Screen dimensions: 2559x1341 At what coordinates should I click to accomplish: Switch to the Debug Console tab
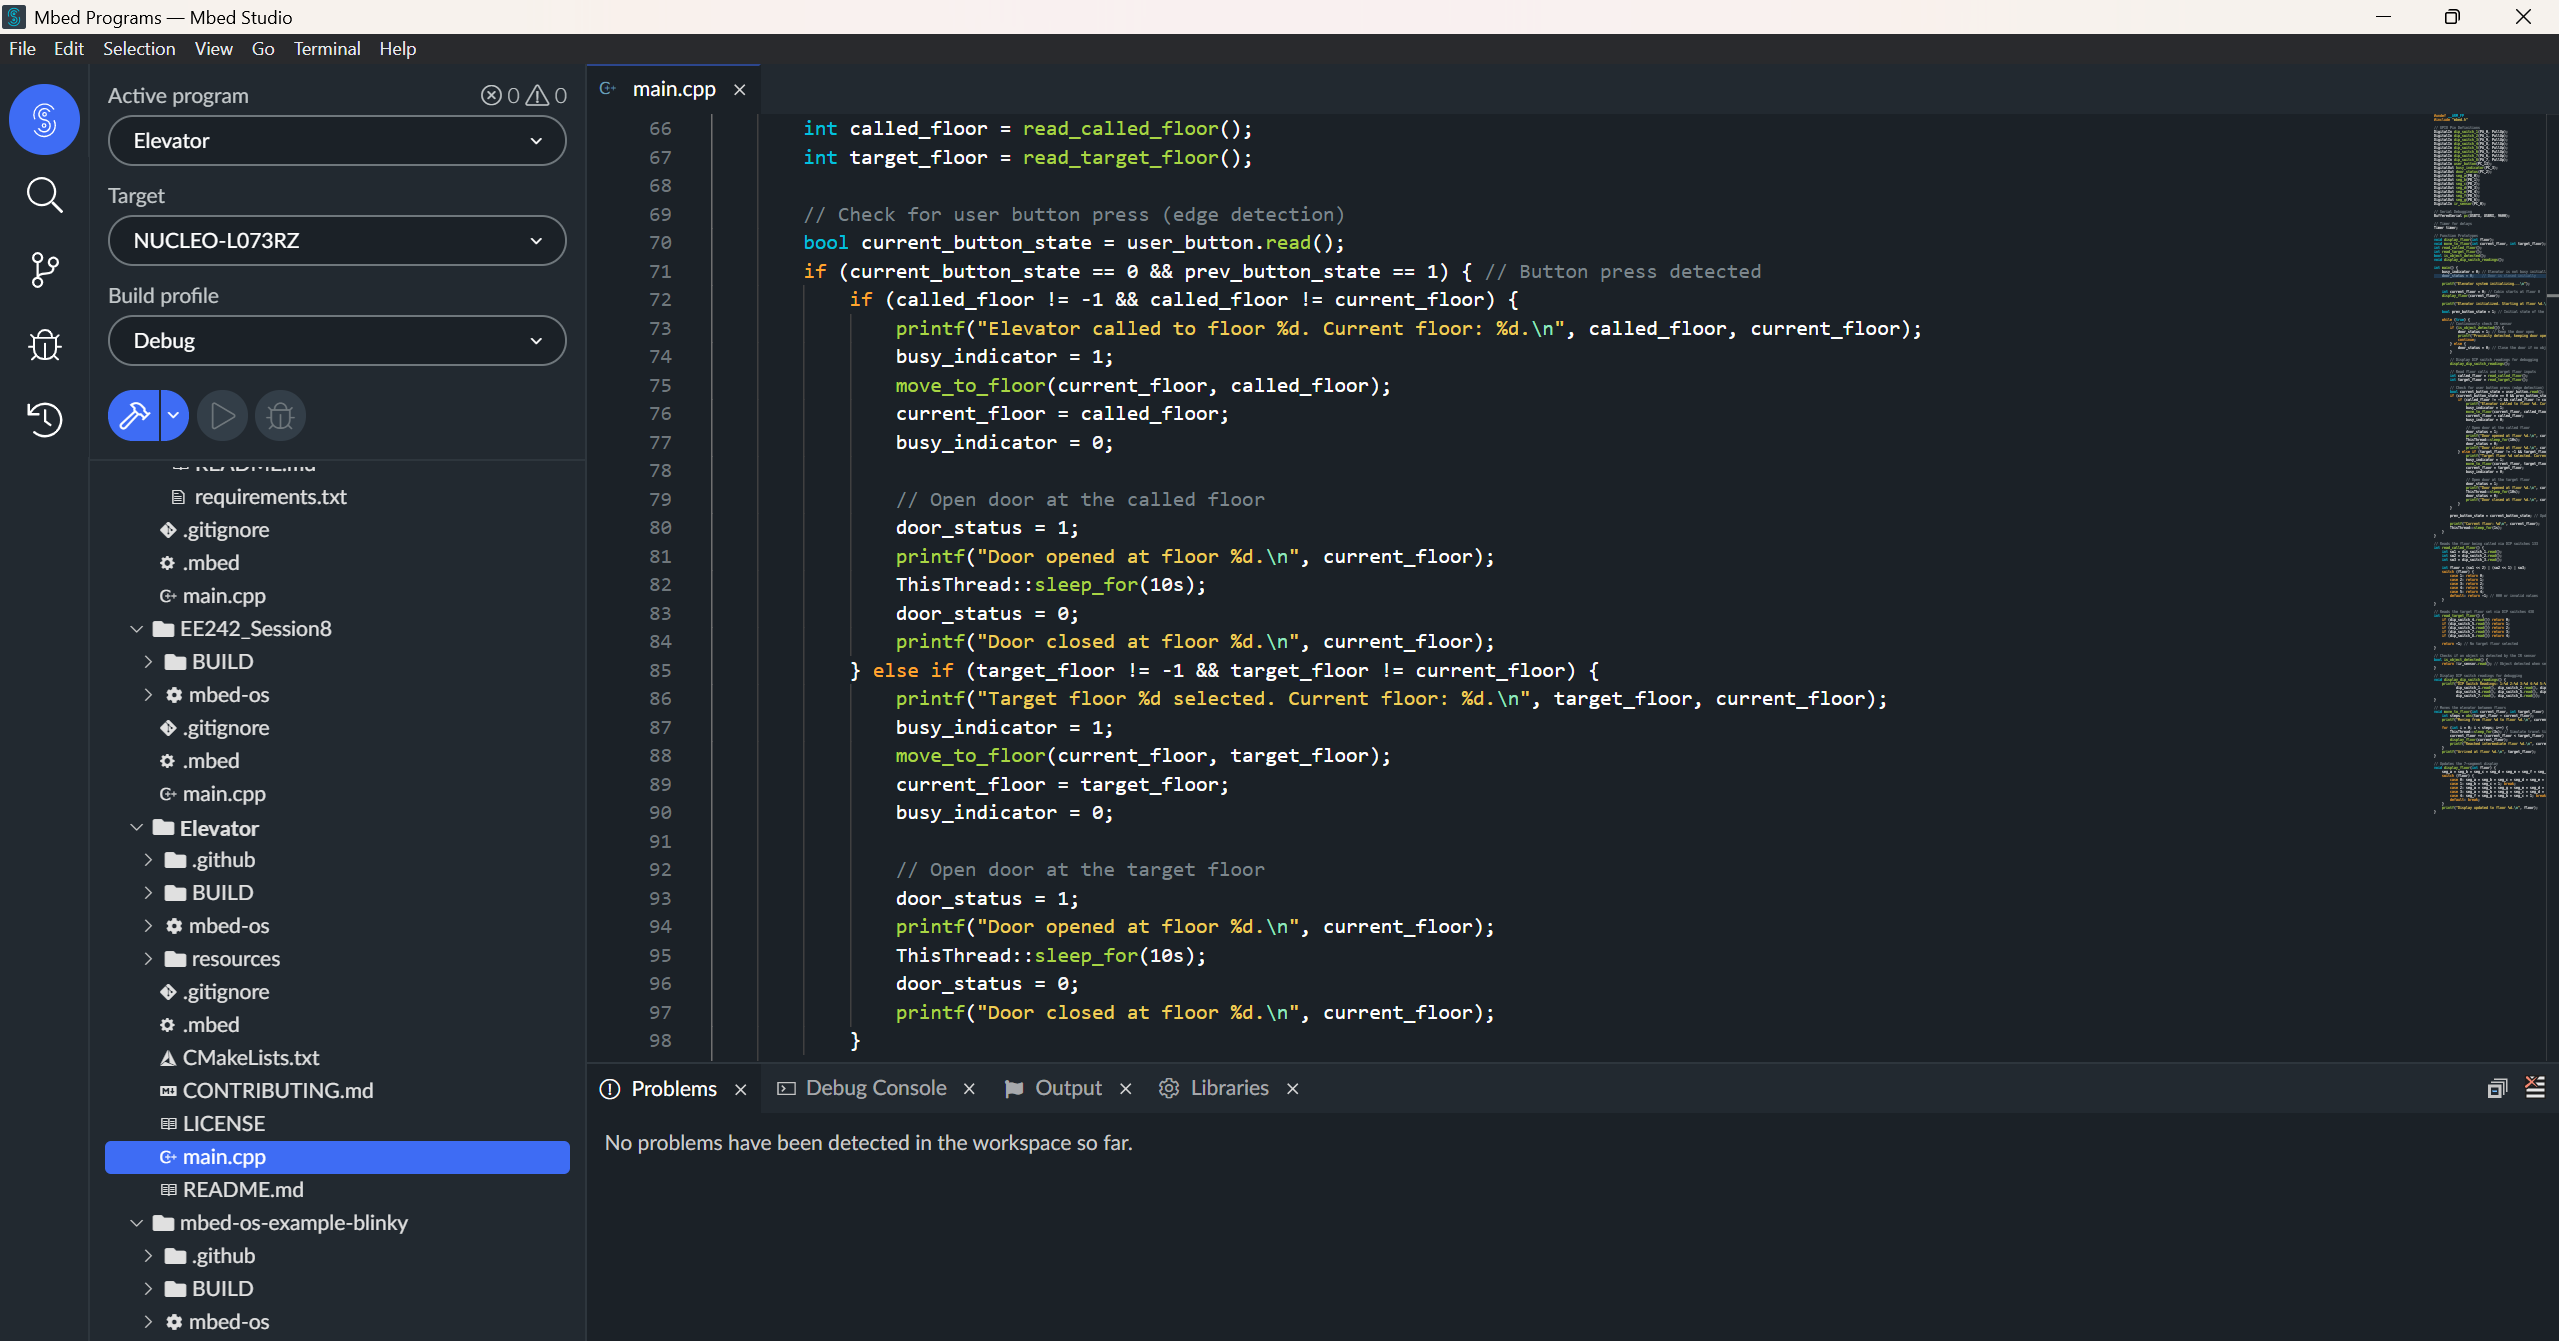tap(875, 1088)
